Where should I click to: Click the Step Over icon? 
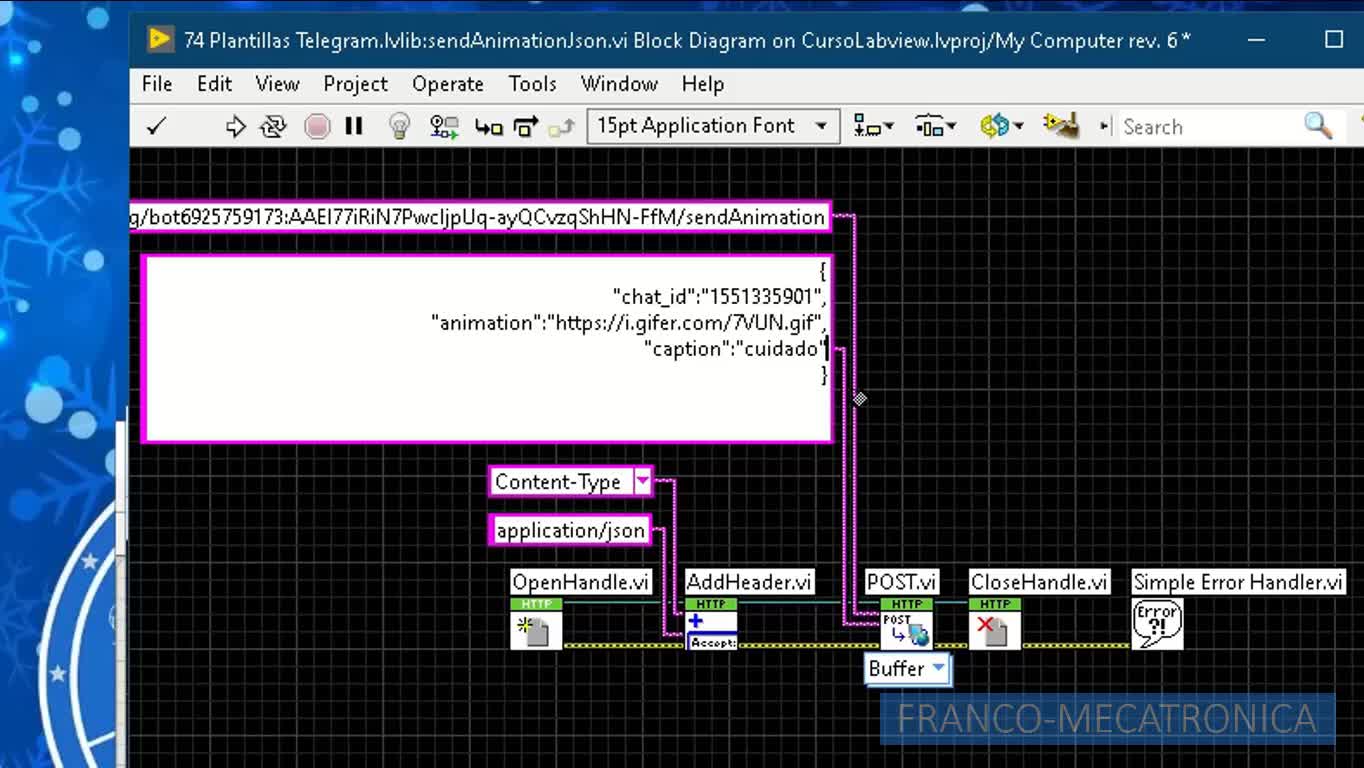[x=526, y=126]
